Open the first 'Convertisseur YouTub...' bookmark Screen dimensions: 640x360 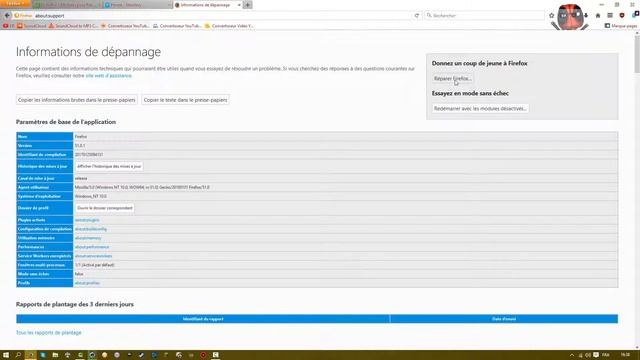[125, 26]
